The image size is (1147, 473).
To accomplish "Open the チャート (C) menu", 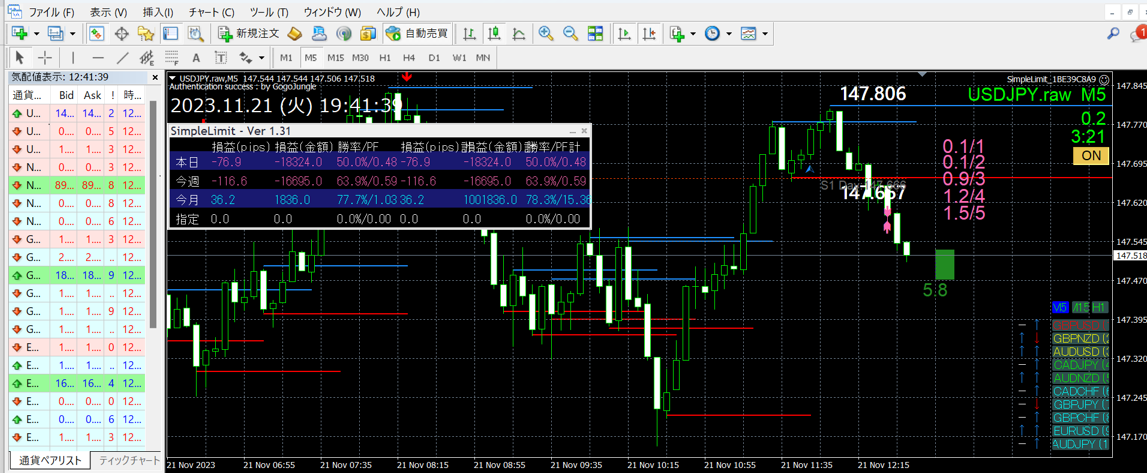I will (211, 12).
